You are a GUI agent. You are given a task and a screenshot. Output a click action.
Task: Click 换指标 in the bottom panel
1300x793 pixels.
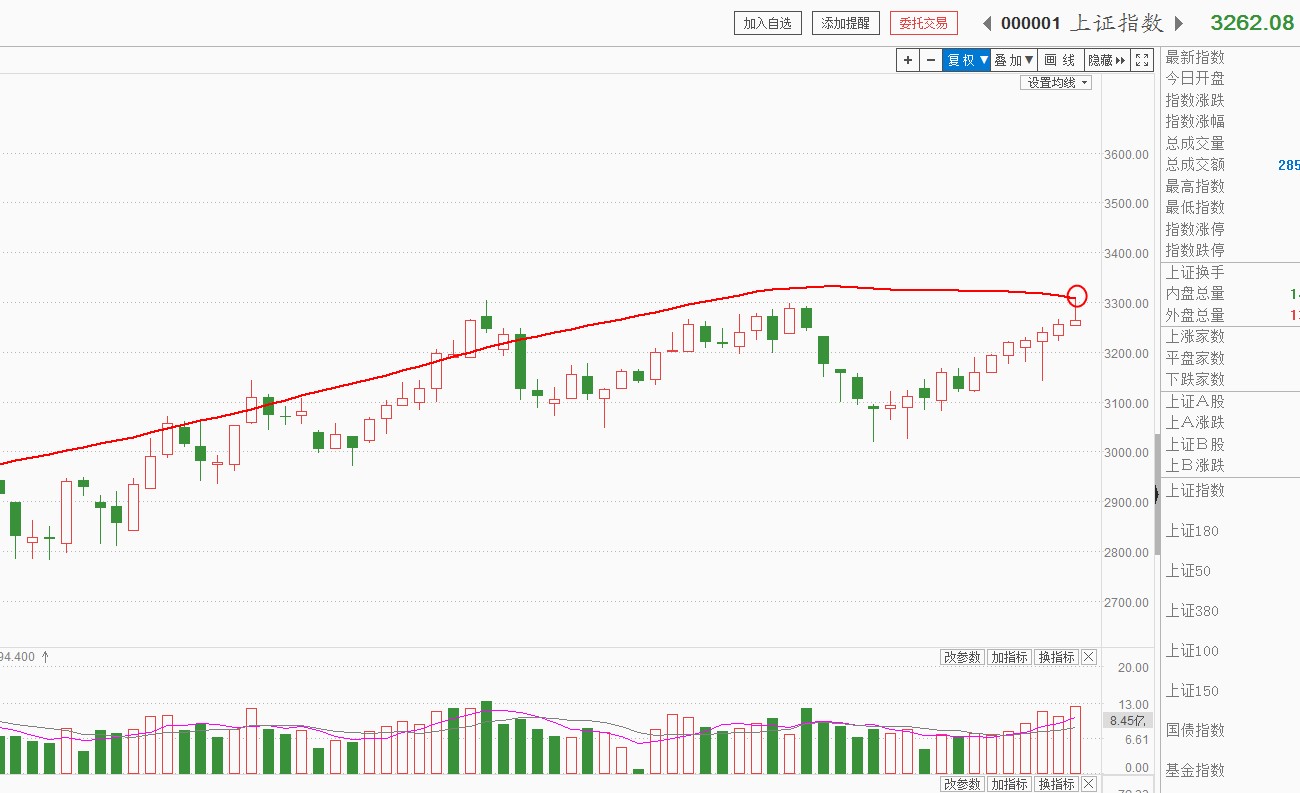tap(1056, 784)
